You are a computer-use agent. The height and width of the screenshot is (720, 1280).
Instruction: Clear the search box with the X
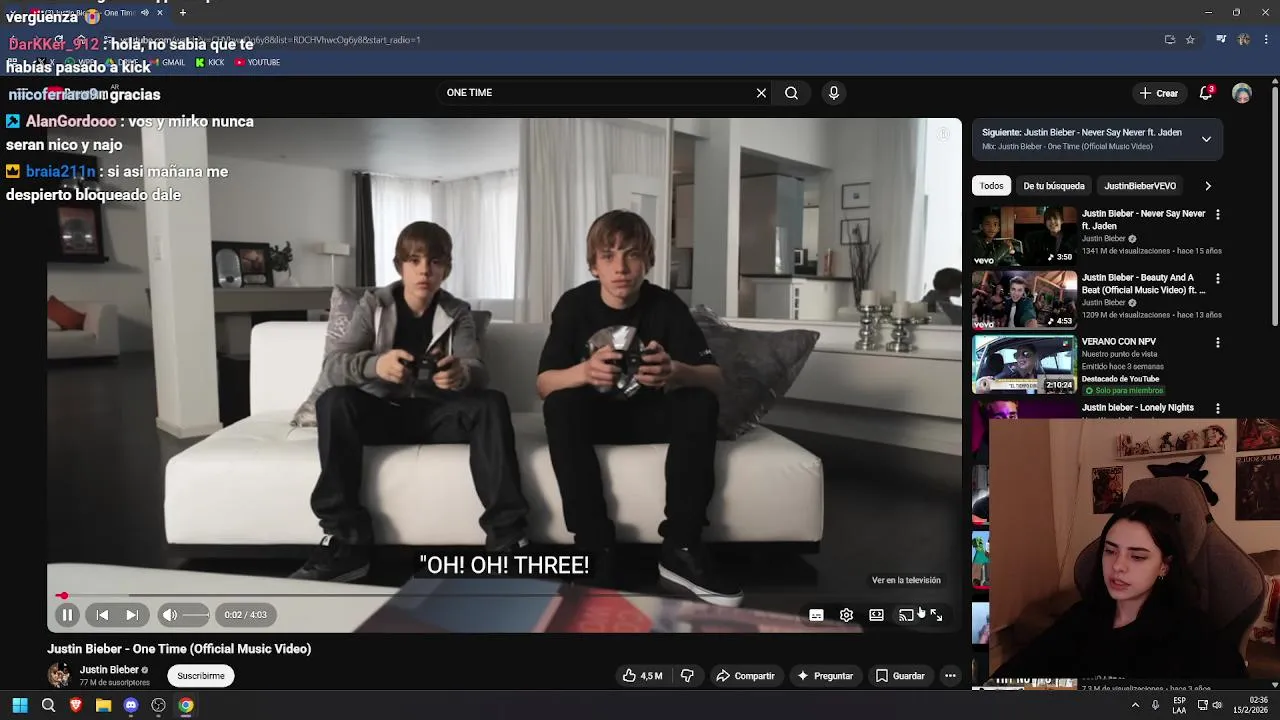coord(761,93)
